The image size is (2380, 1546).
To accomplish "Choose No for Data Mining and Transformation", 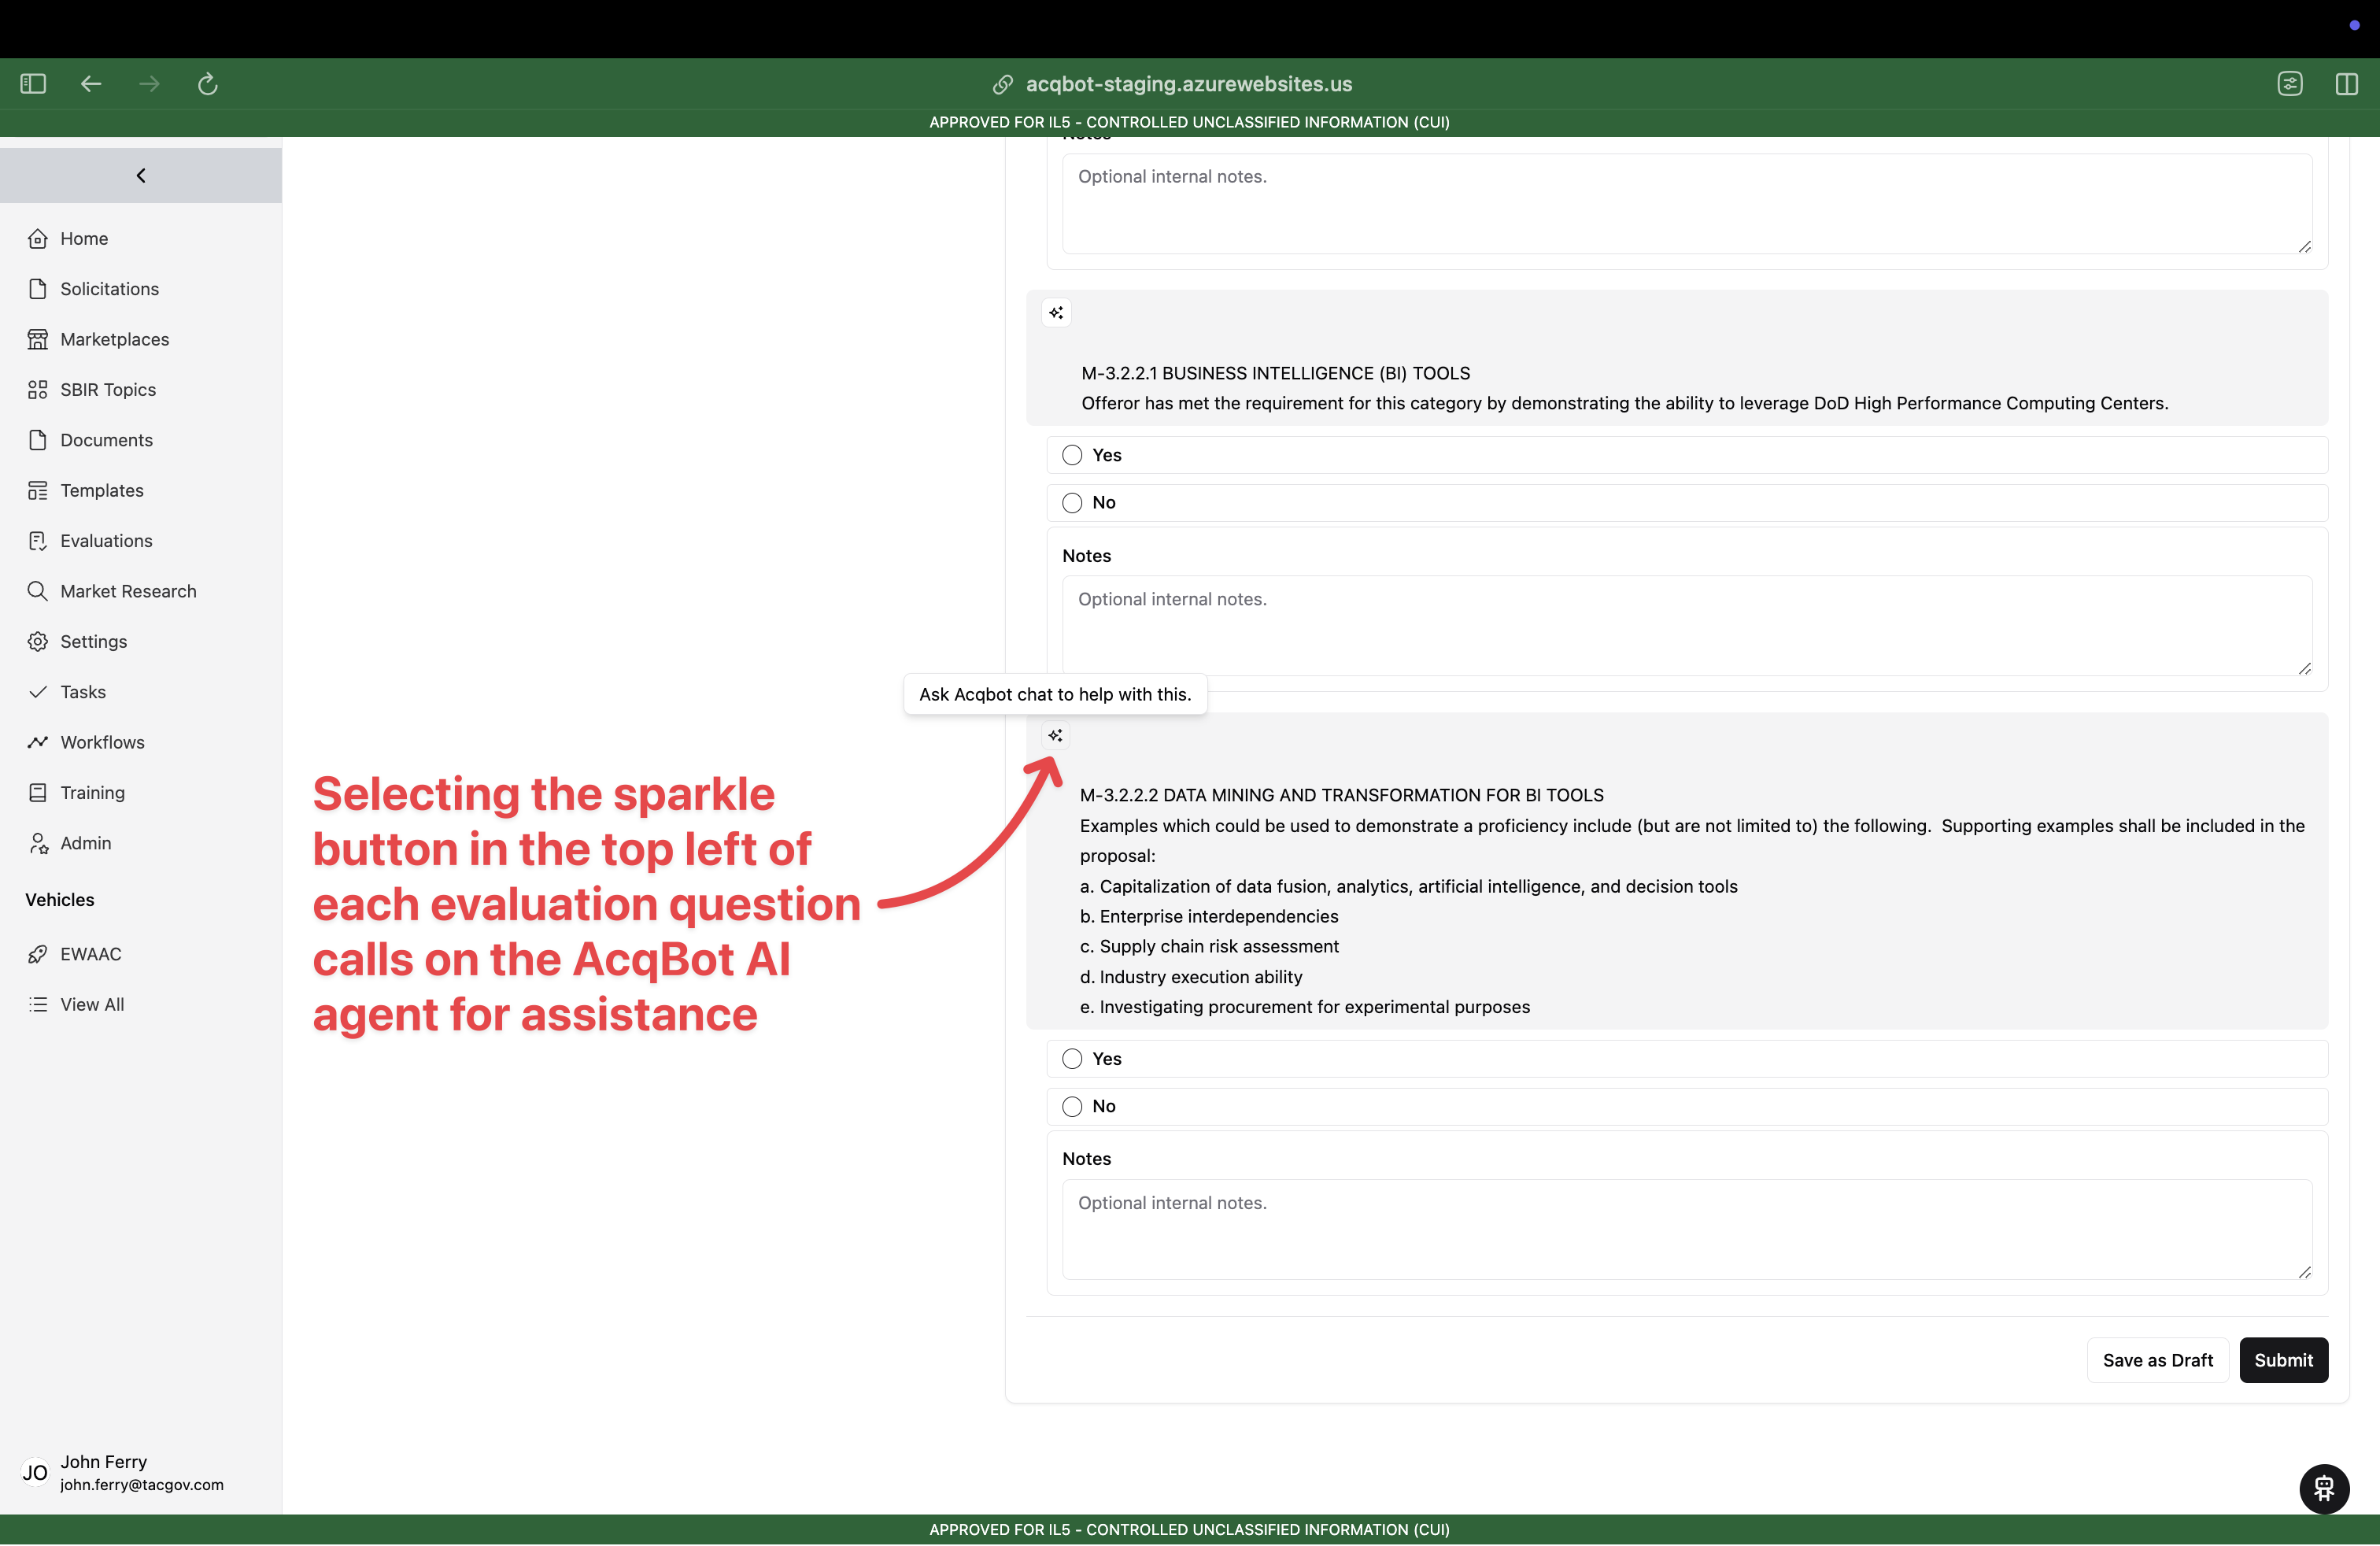I will 1072,1107.
